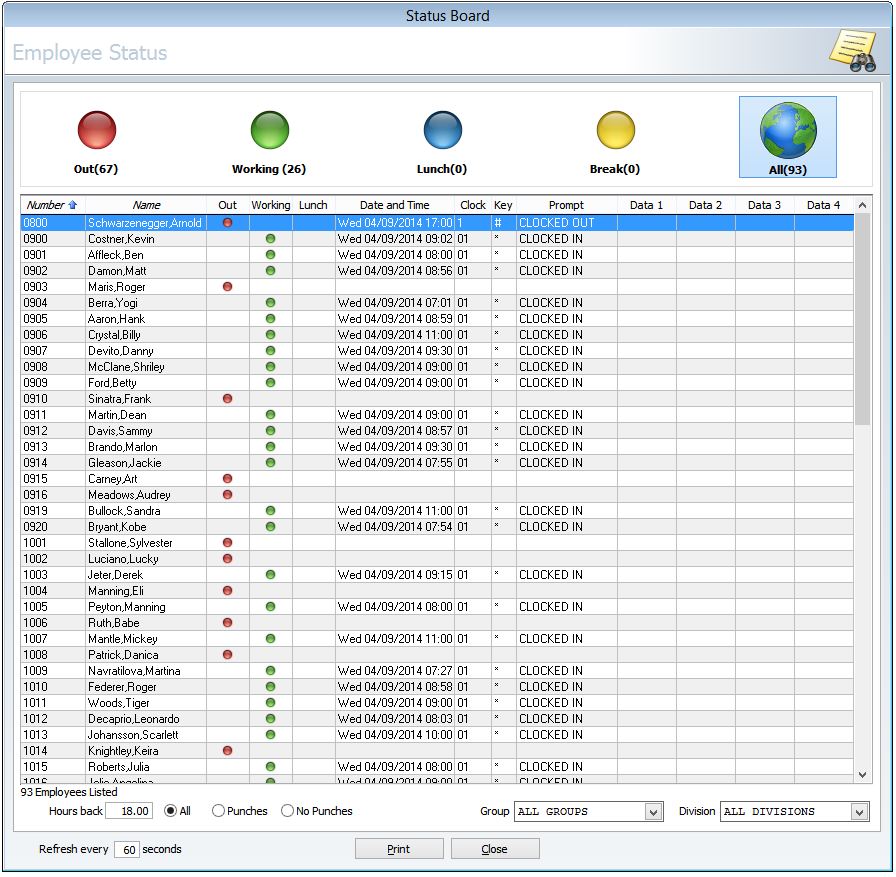The height and width of the screenshot is (877, 896).
Task: Sort by the Name column header
Action: 146,205
